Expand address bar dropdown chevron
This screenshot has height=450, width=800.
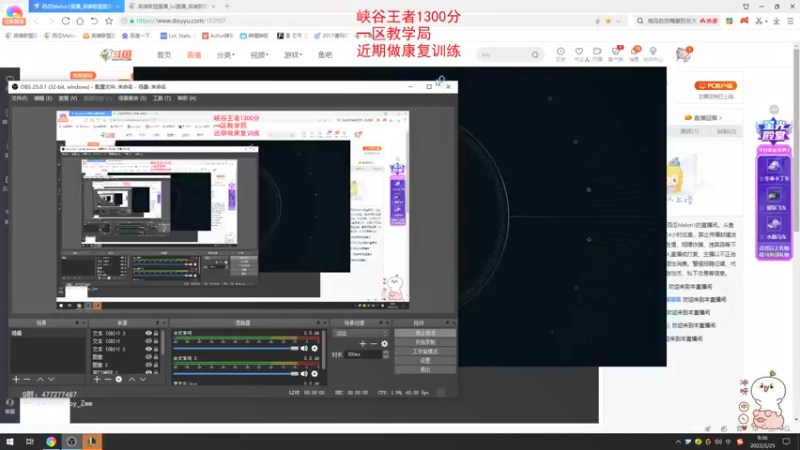coord(618,21)
